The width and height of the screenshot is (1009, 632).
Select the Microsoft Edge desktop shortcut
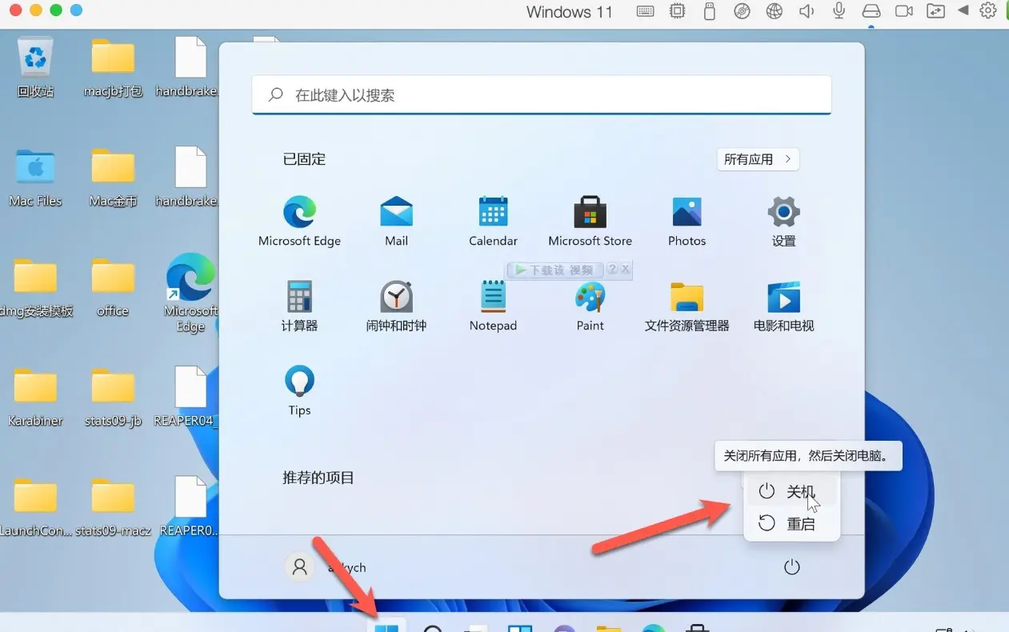pos(190,292)
